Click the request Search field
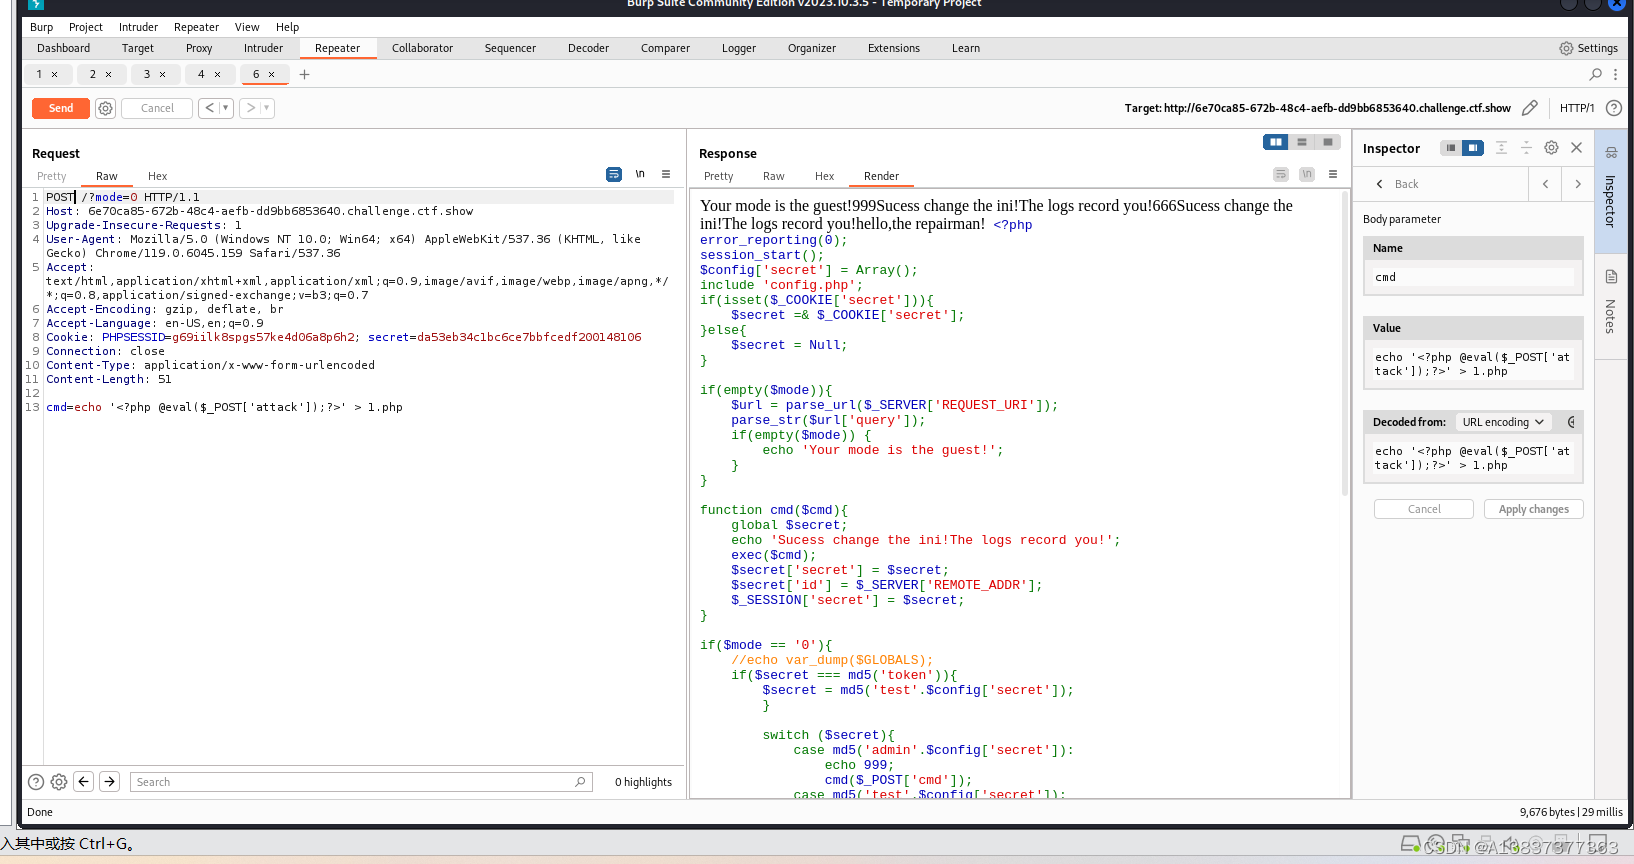The height and width of the screenshot is (864, 1634). pos(361,782)
